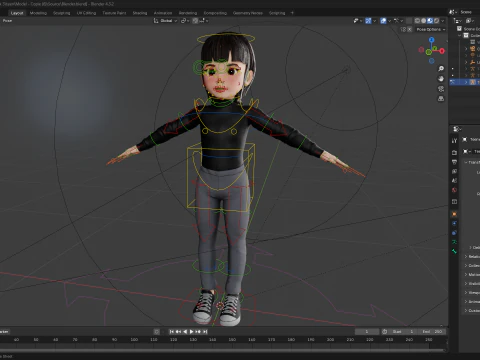Click the Start frame field
Image resolution: width=480 pixels, height=360 pixels.
[x=404, y=332]
